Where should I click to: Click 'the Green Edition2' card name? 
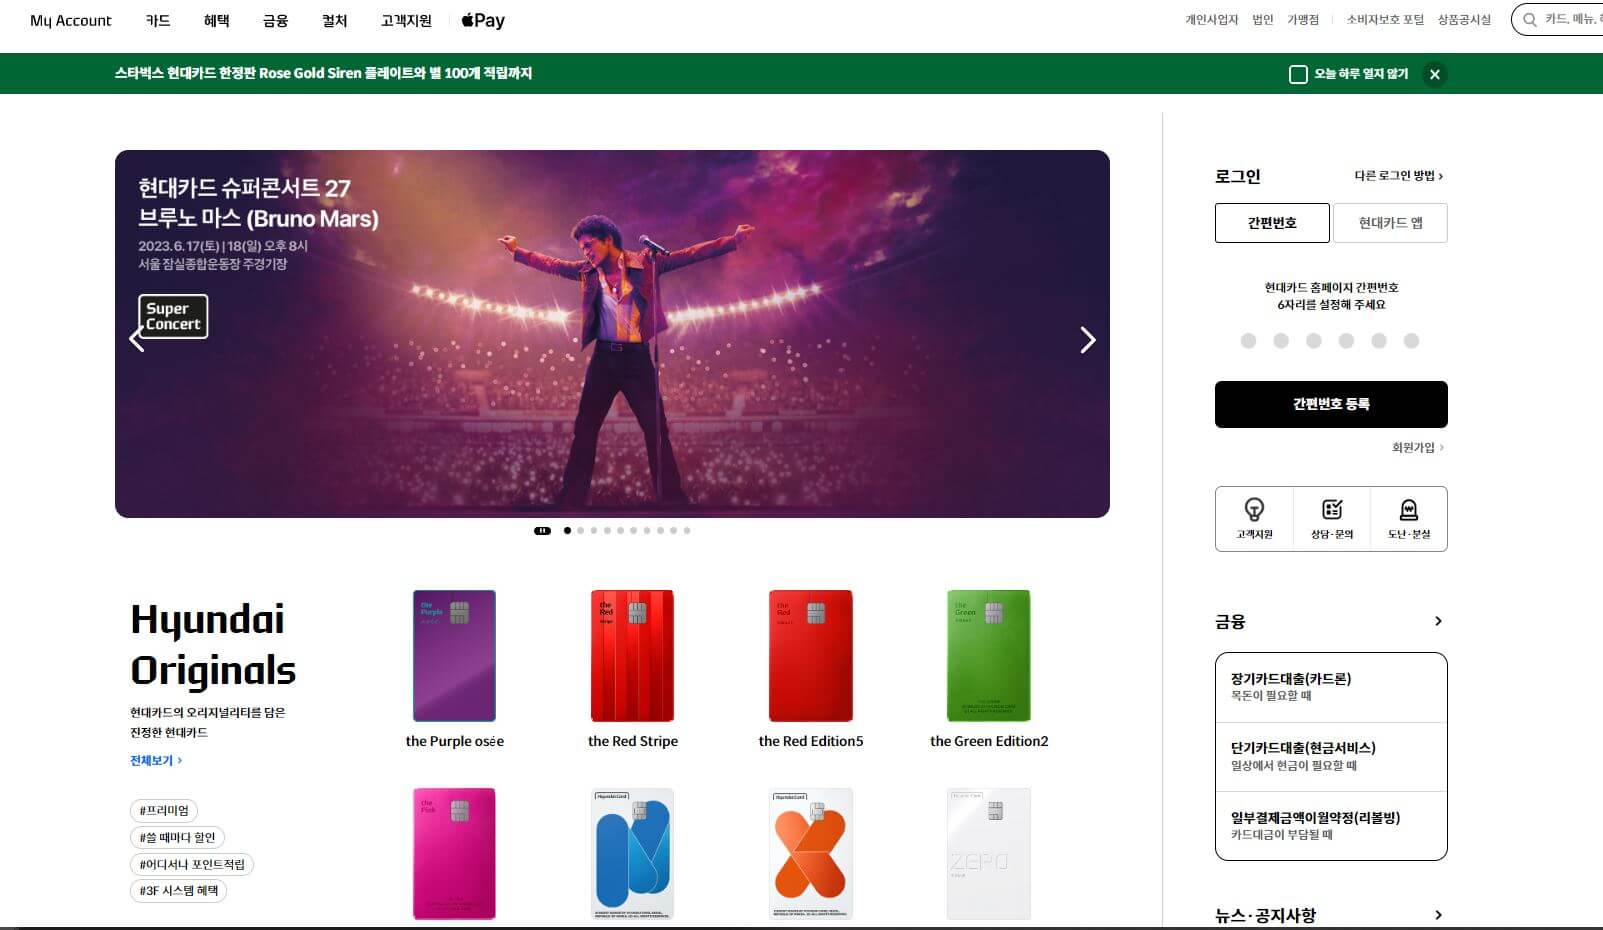click(989, 741)
